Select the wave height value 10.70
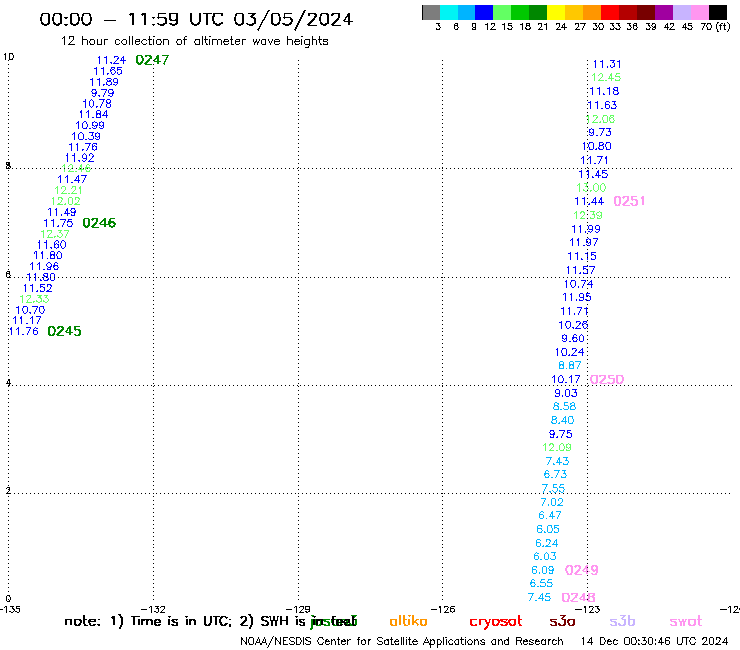The width and height of the screenshot is (740, 650). tap(30, 310)
